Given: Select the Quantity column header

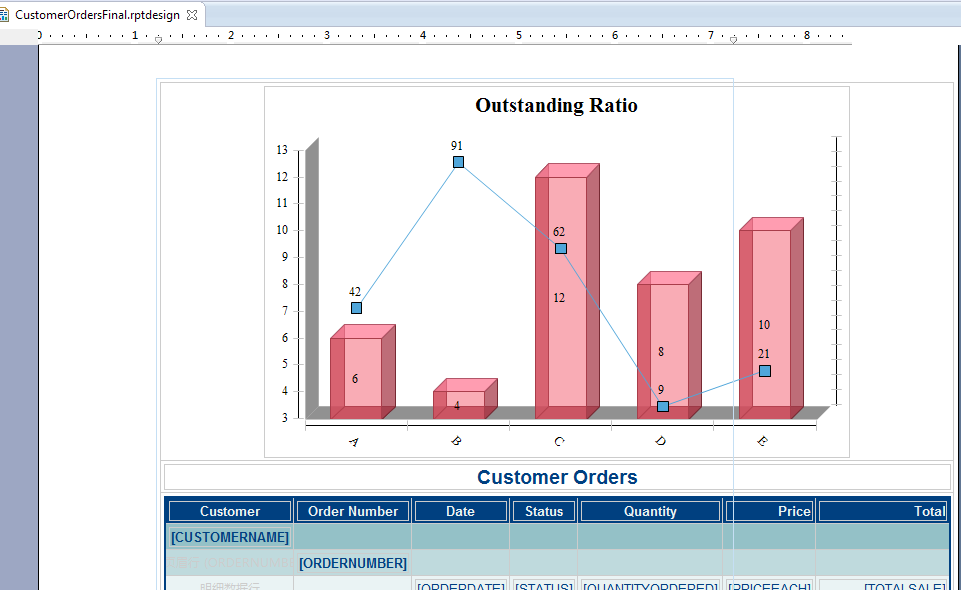Looking at the screenshot, I should [x=650, y=511].
